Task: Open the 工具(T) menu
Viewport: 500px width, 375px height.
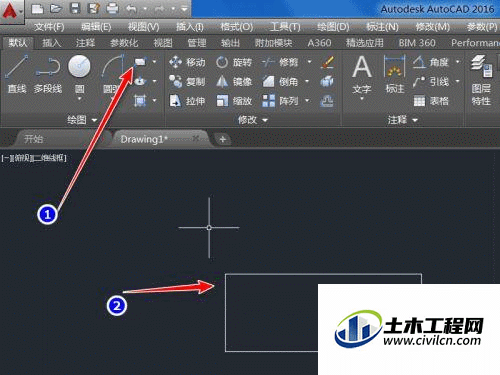Action: tap(285, 27)
